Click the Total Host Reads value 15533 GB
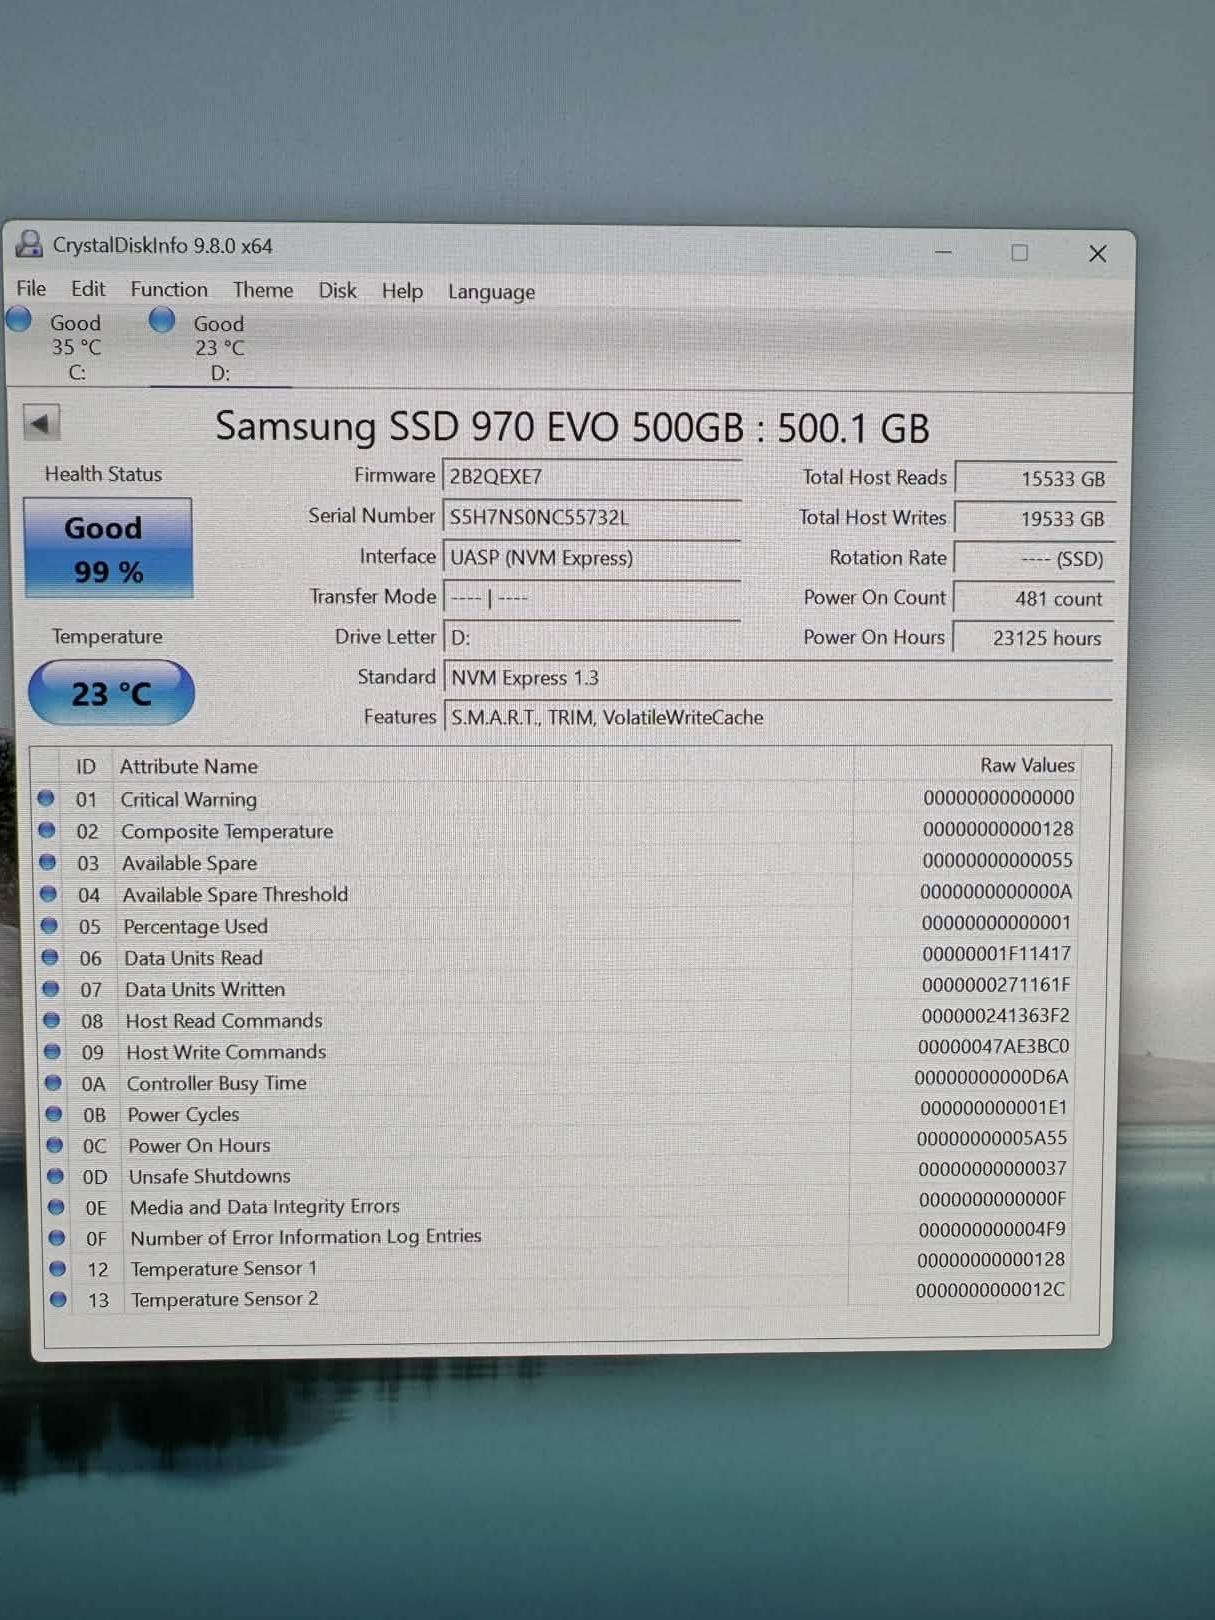Image resolution: width=1215 pixels, height=1620 pixels. coord(1035,479)
